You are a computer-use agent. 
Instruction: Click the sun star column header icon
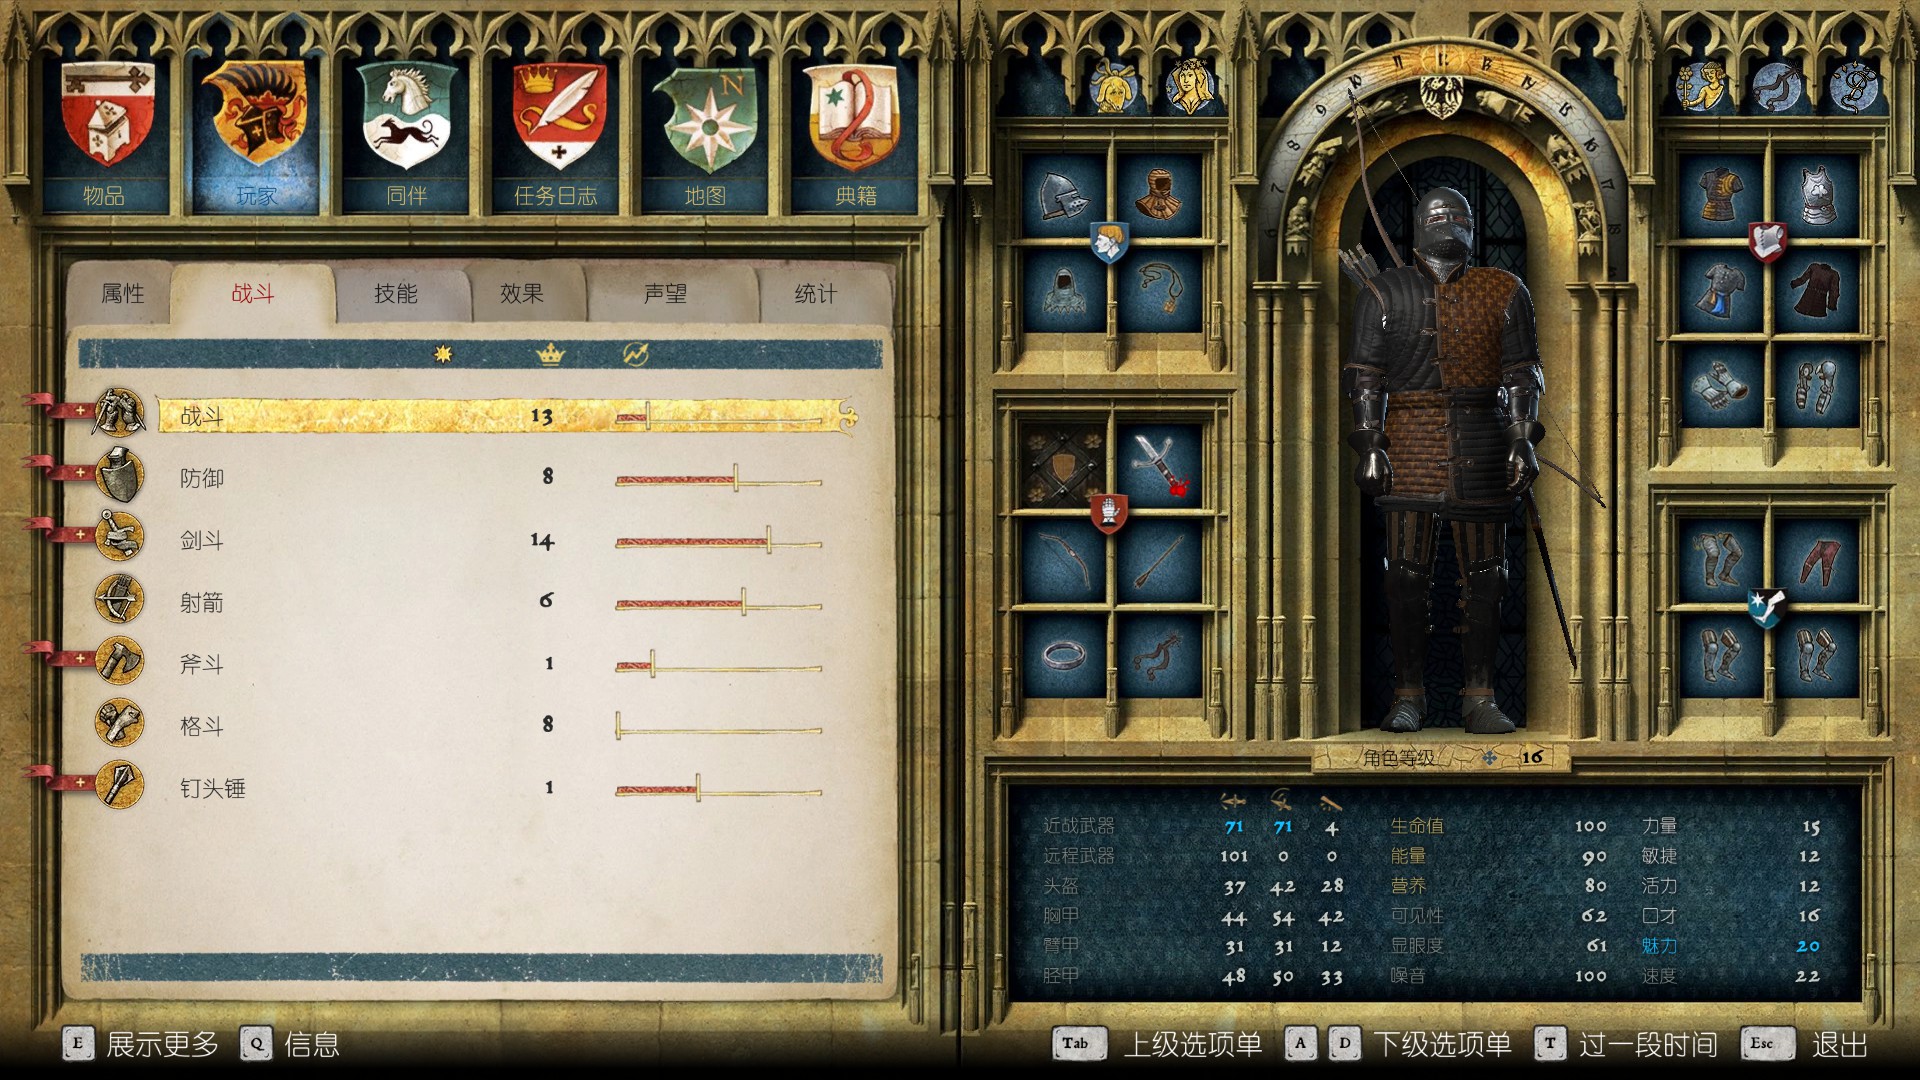click(x=444, y=354)
